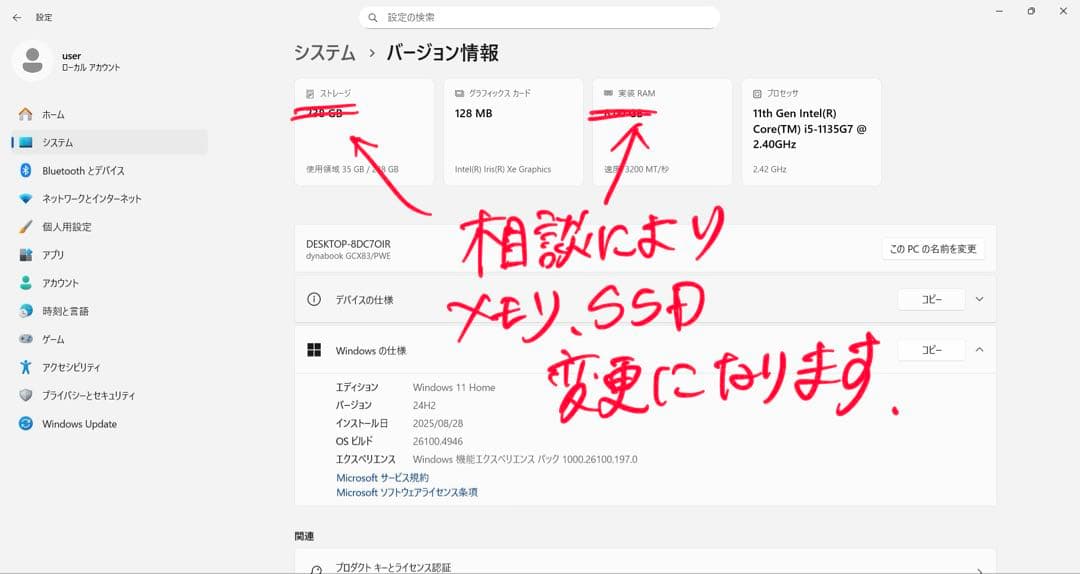Click the installed RAM icon
Image resolution: width=1080 pixels, height=574 pixels.
[x=608, y=93]
